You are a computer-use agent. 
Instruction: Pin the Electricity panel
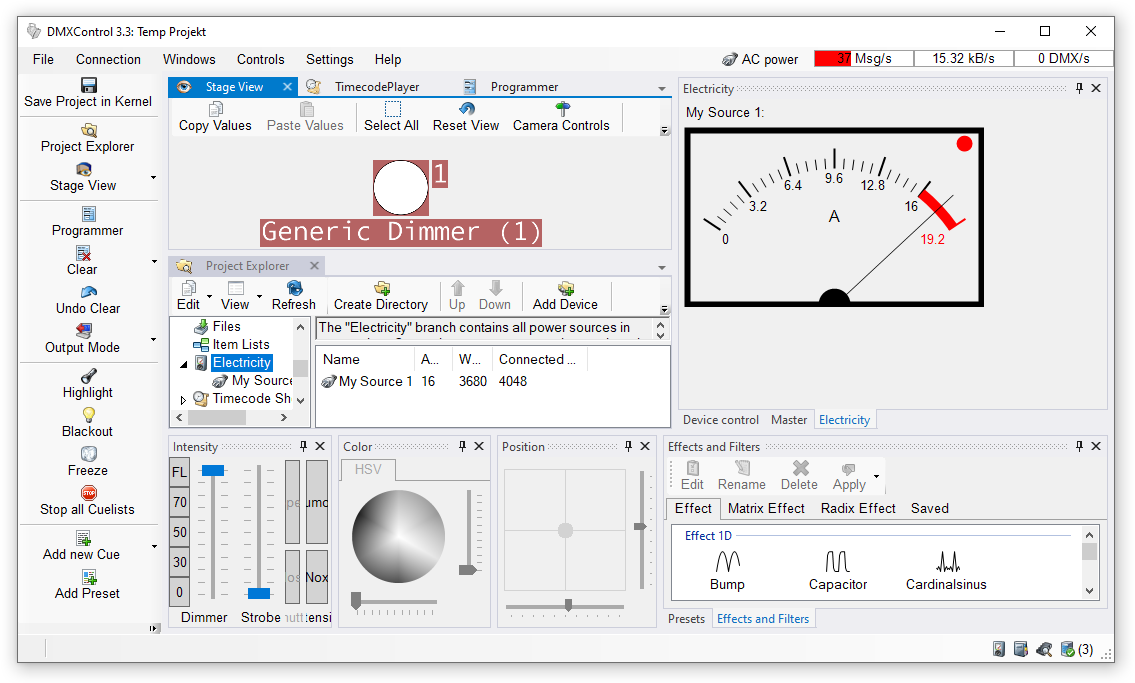(1079, 88)
